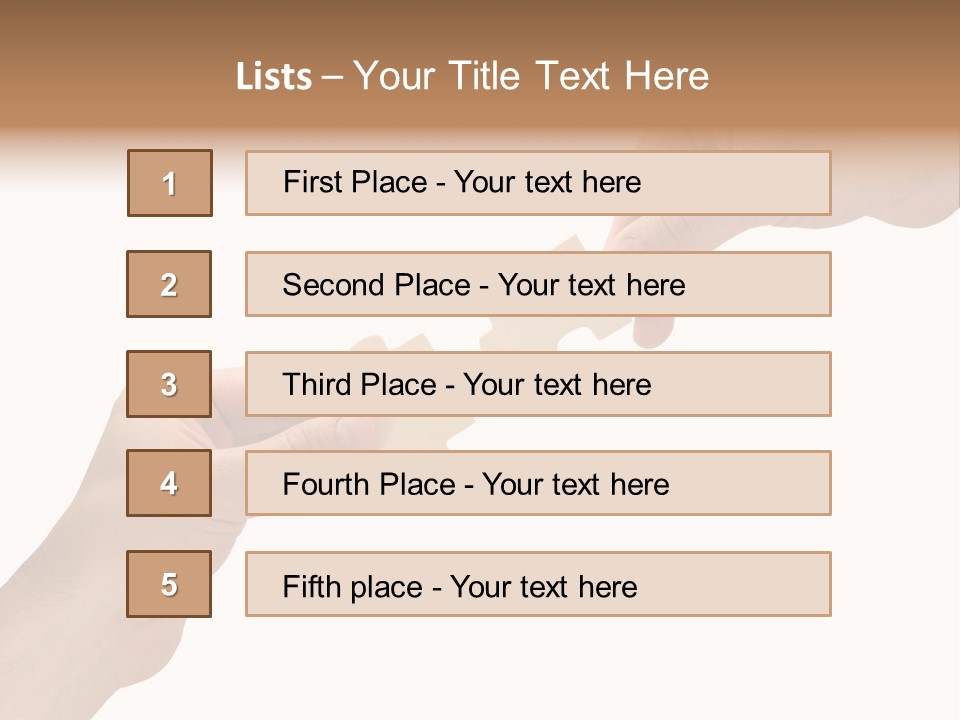Click the 'Fourth Place' text box
The height and width of the screenshot is (720, 960).
538,483
